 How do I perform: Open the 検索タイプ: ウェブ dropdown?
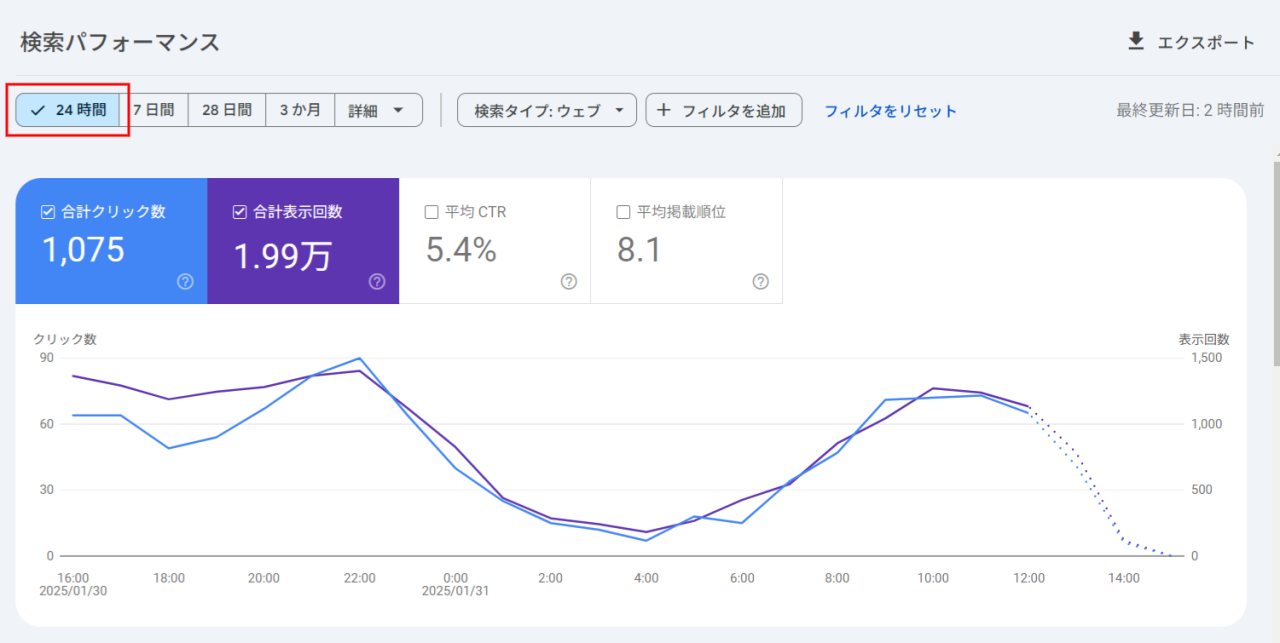(x=547, y=110)
